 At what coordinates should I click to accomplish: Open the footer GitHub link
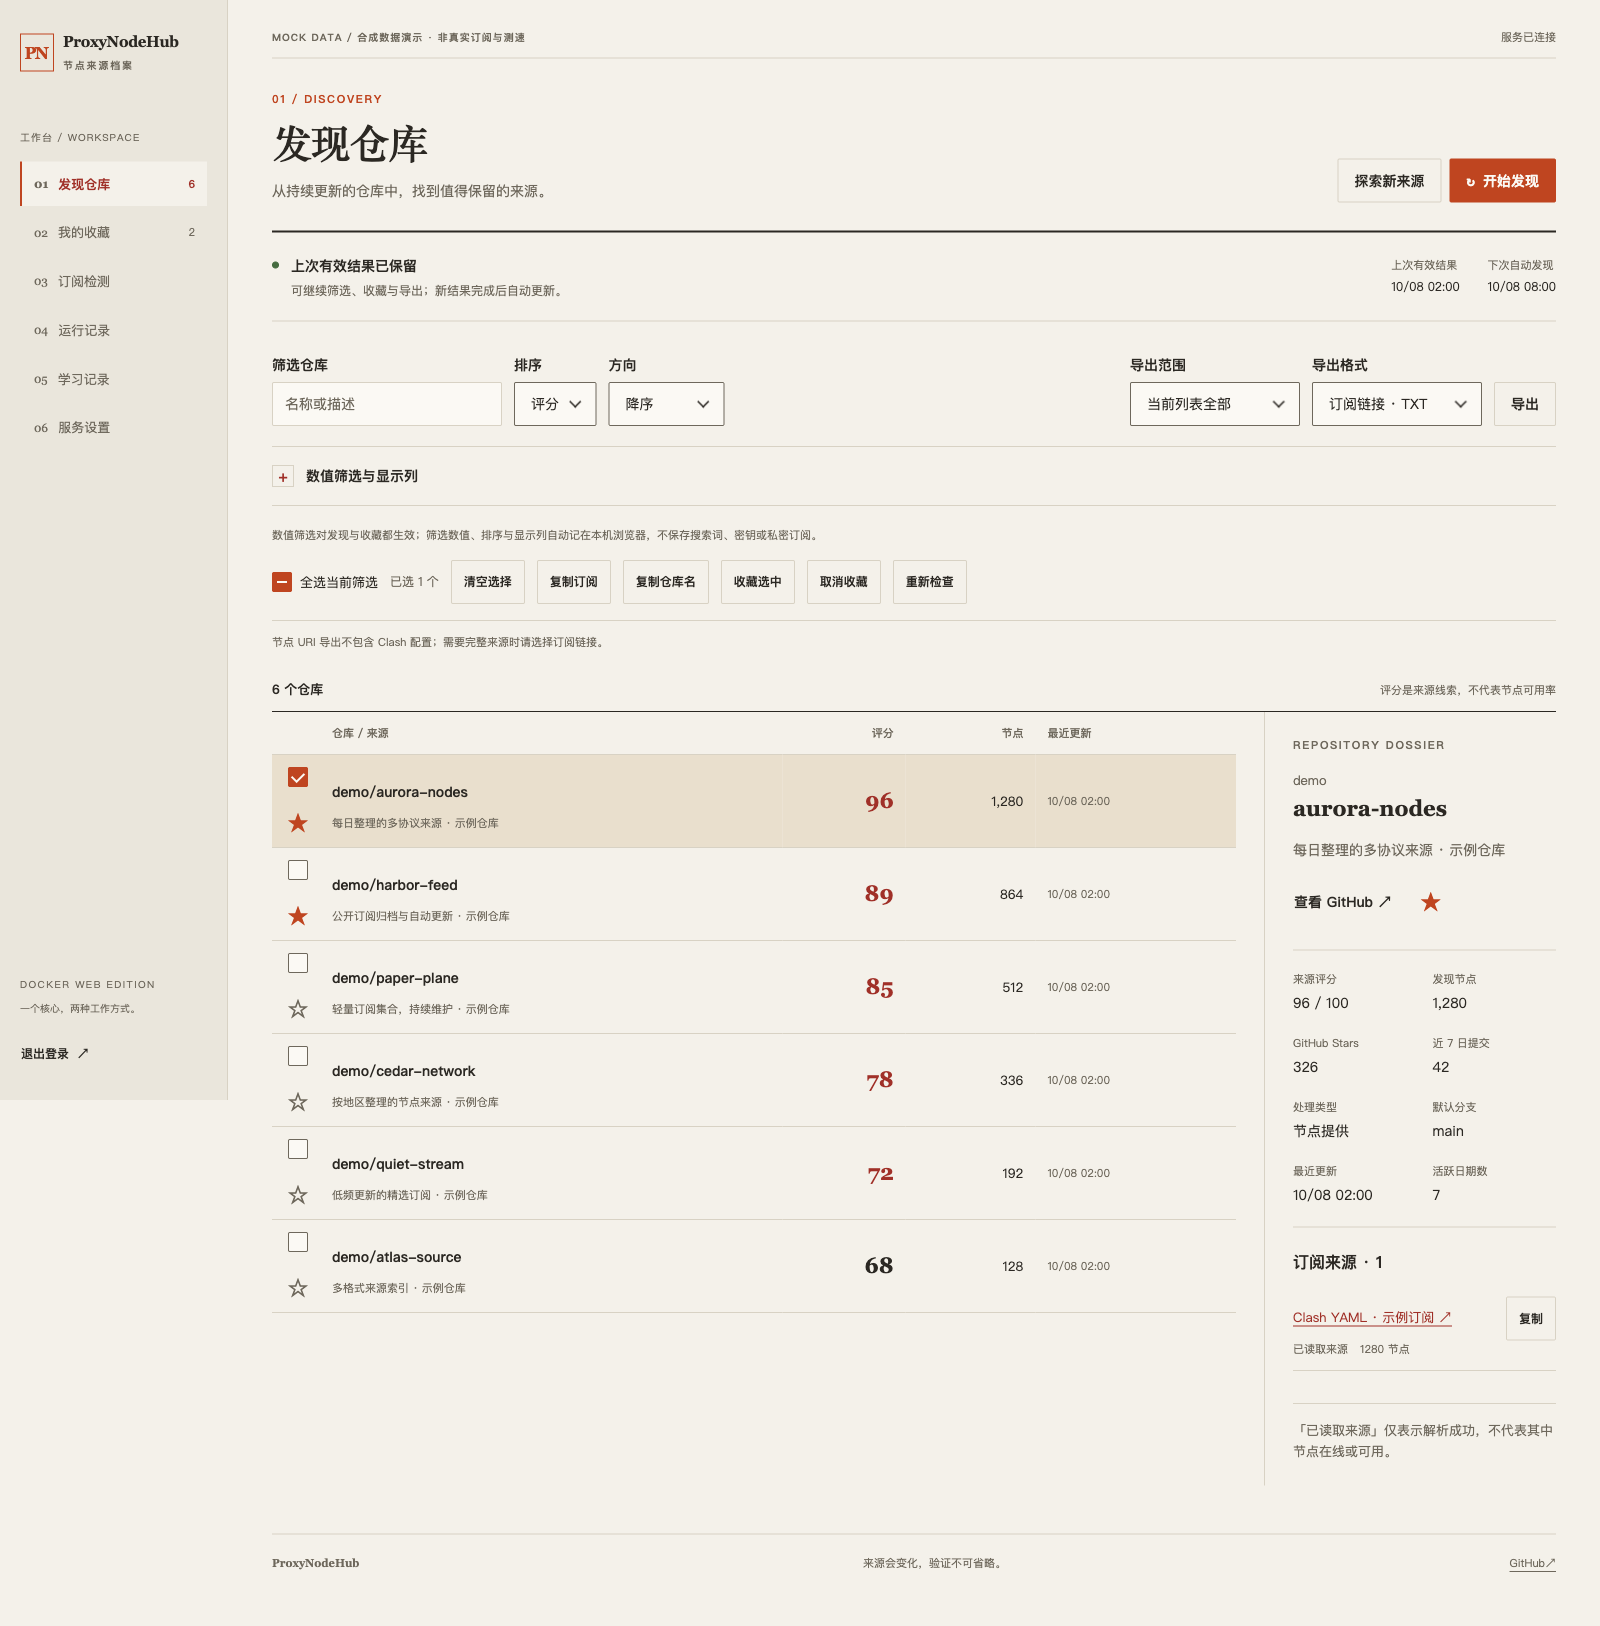1532,1563
